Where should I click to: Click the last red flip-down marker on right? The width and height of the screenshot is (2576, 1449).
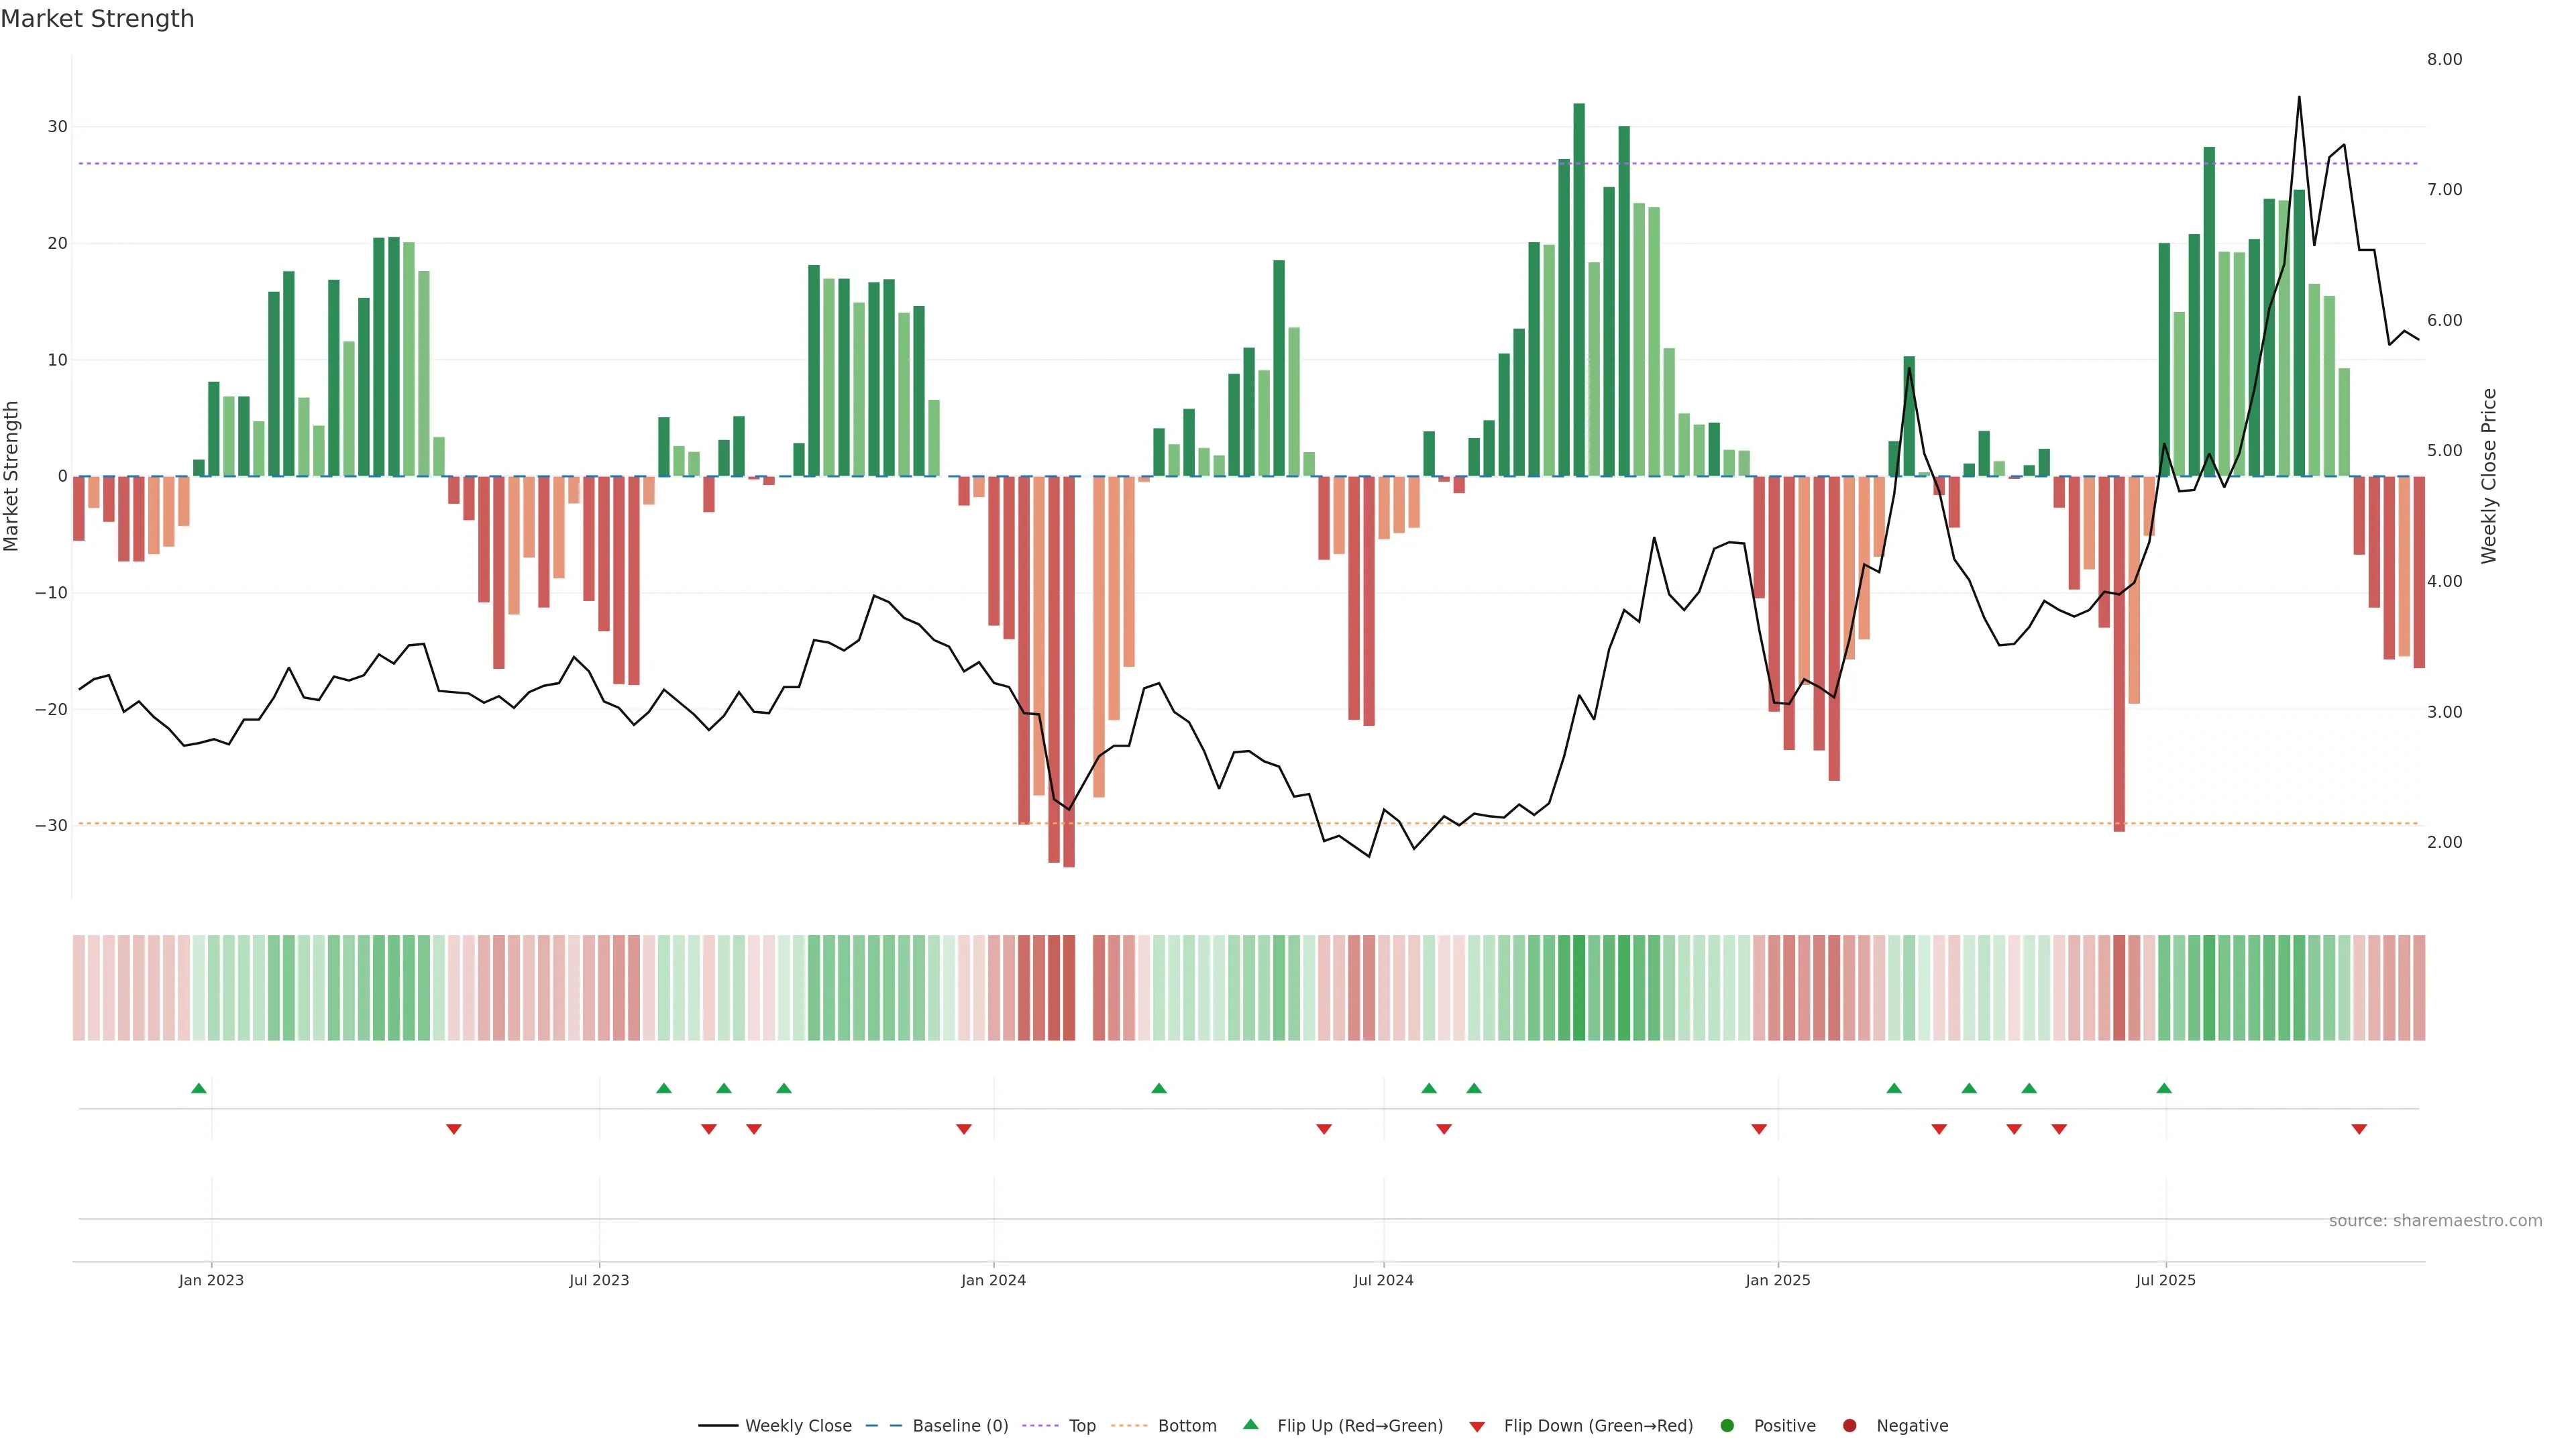2359,1129
